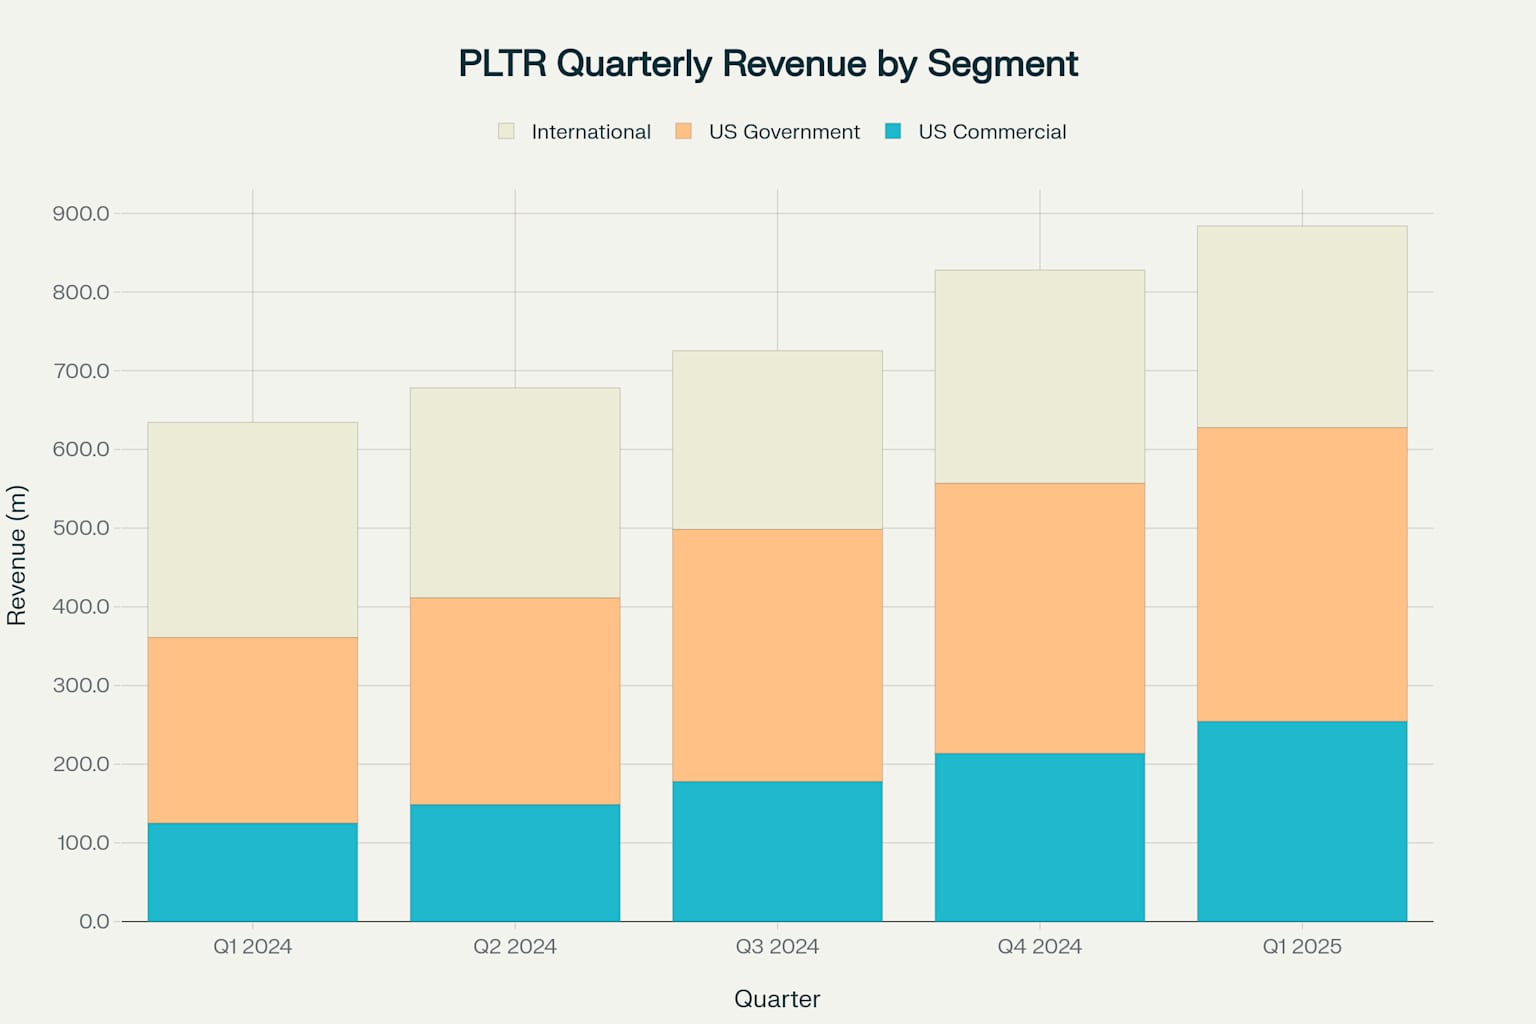Click the Q1 2025 US Government bar segment
This screenshot has width=1536, height=1024.
pyautogui.click(x=1302, y=574)
